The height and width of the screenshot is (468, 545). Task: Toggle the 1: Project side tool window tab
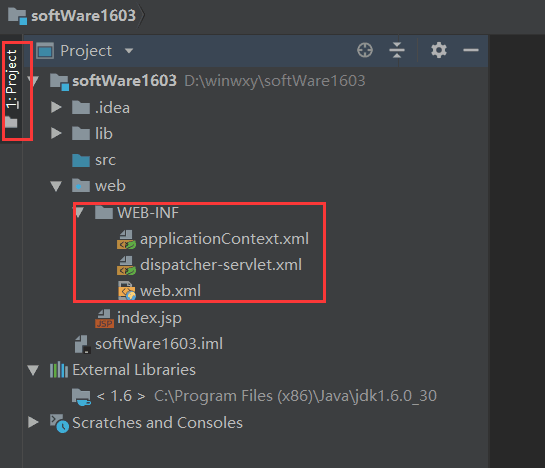[11, 89]
